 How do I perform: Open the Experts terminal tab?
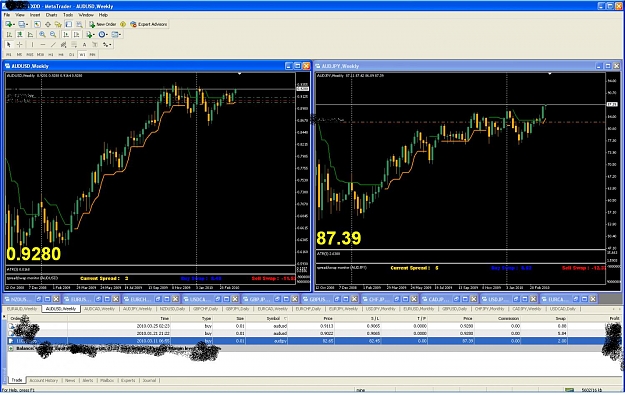pos(128,381)
